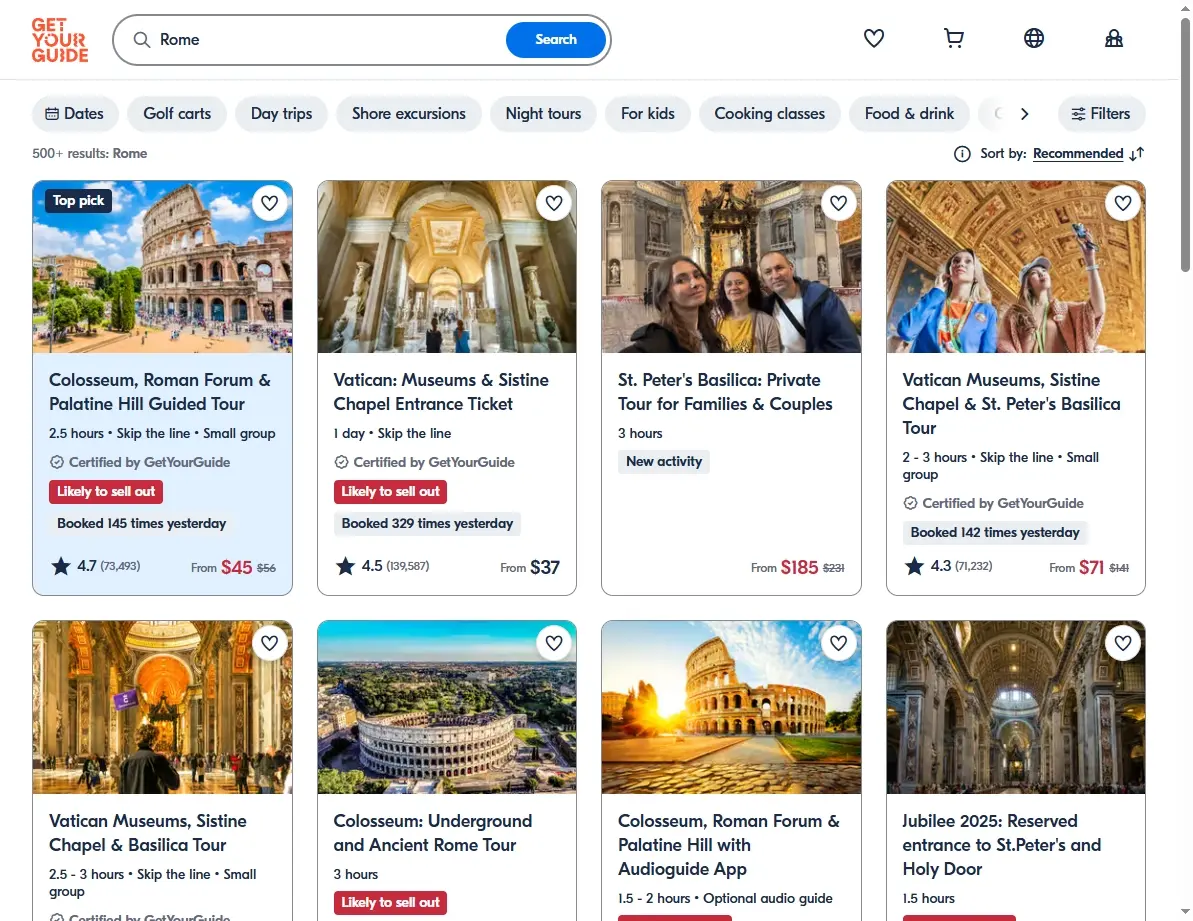This screenshot has width=1193, height=921.
Task: Click the page vertical scrollbar
Action: pos(1185,145)
